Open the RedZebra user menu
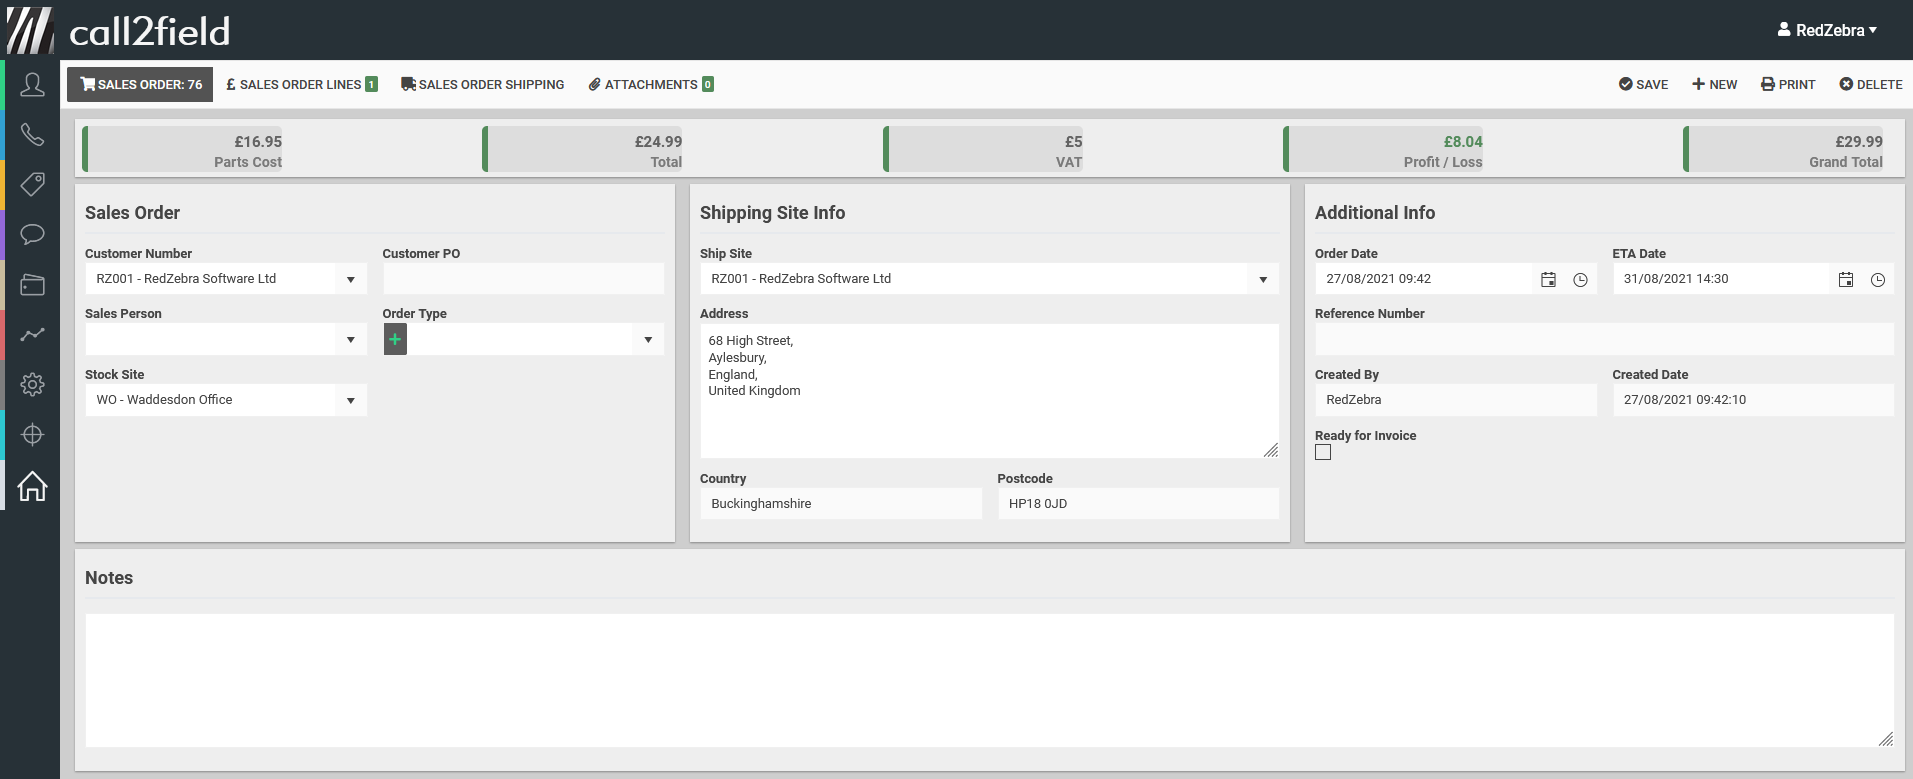Image resolution: width=1913 pixels, height=779 pixels. pos(1827,30)
